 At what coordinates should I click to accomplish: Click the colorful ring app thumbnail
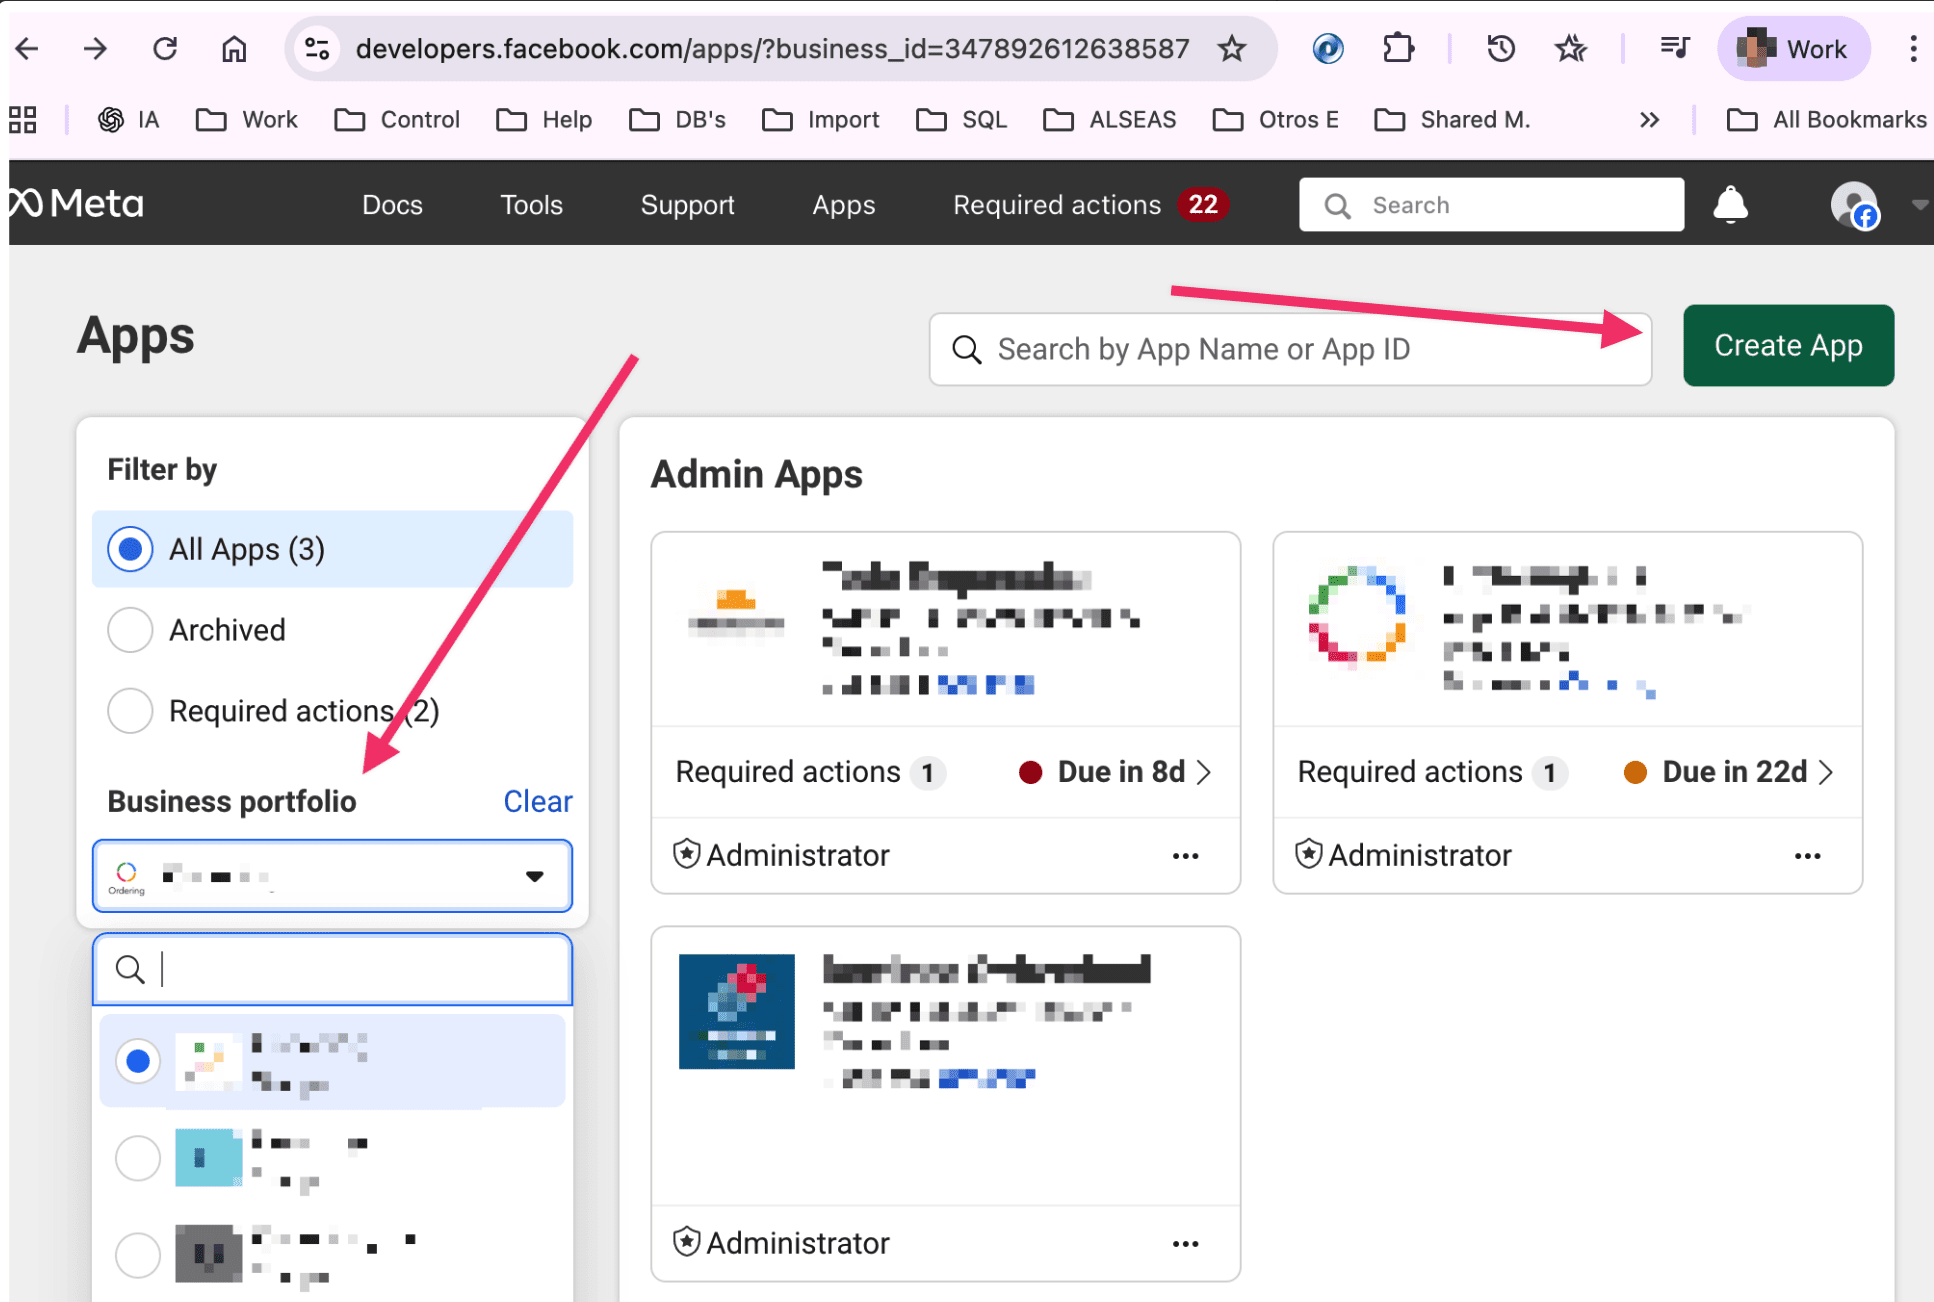click(x=1357, y=615)
